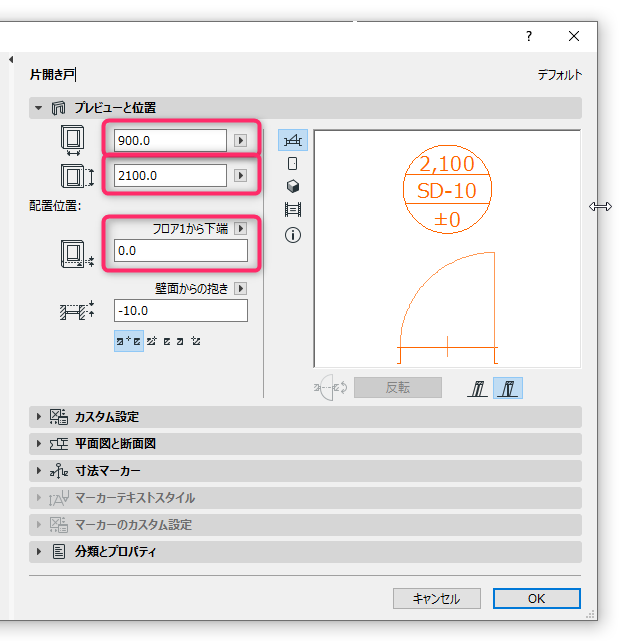624x641 pixels.
Task: Click the left door opening direction icon
Action: [x=477, y=388]
